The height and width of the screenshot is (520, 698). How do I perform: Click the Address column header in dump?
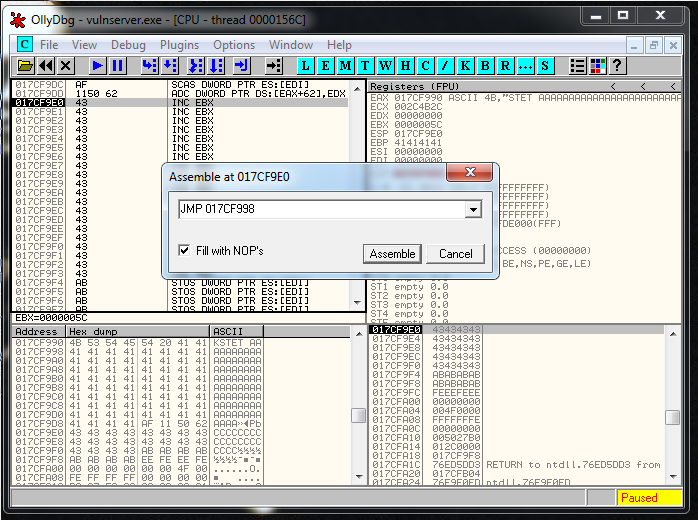pyautogui.click(x=39, y=332)
